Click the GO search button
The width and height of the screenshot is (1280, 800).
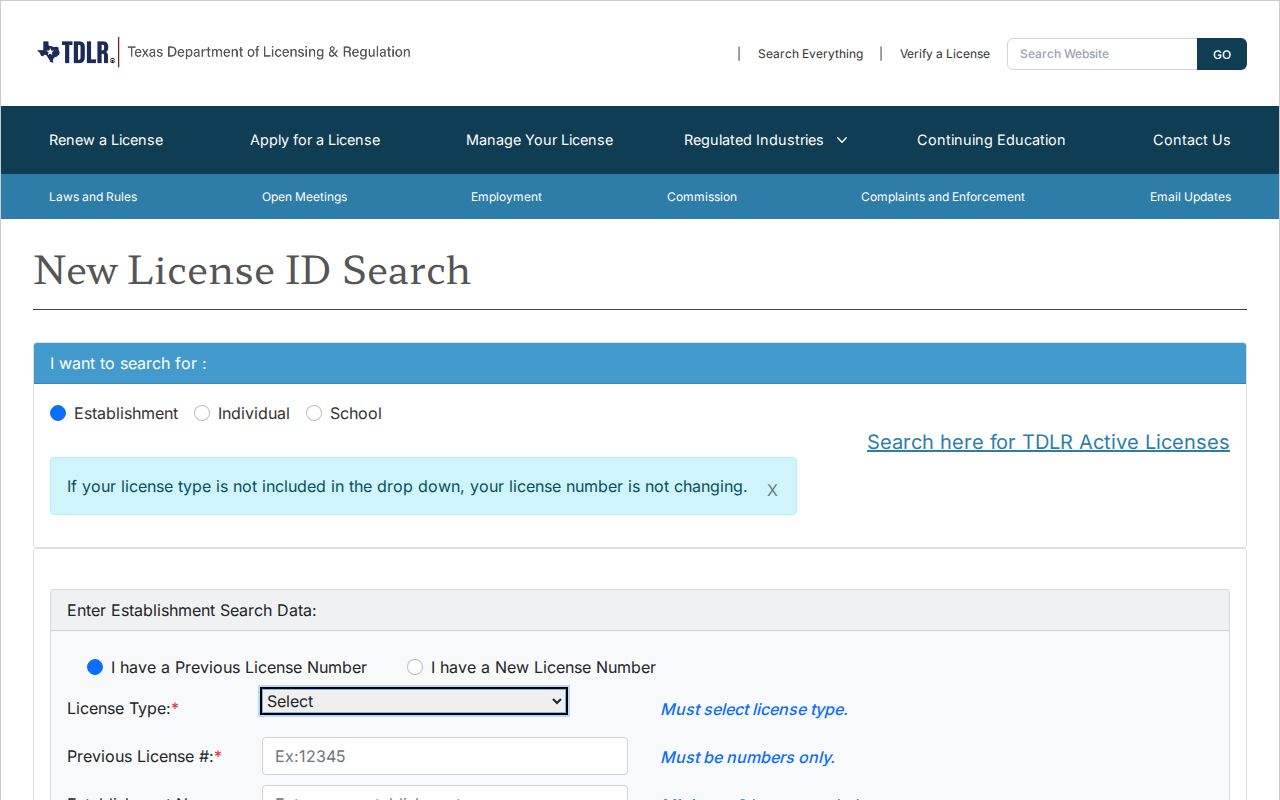tap(1222, 54)
